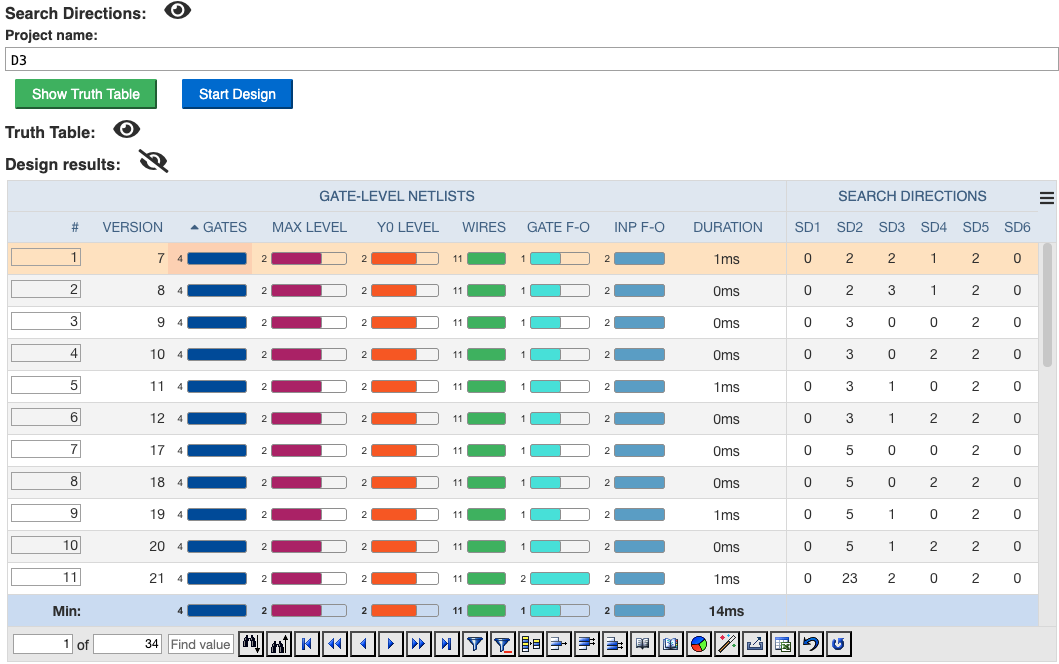This screenshot has height=664, width=1059.
Task: Sort by DURATION column header
Action: [727, 228]
